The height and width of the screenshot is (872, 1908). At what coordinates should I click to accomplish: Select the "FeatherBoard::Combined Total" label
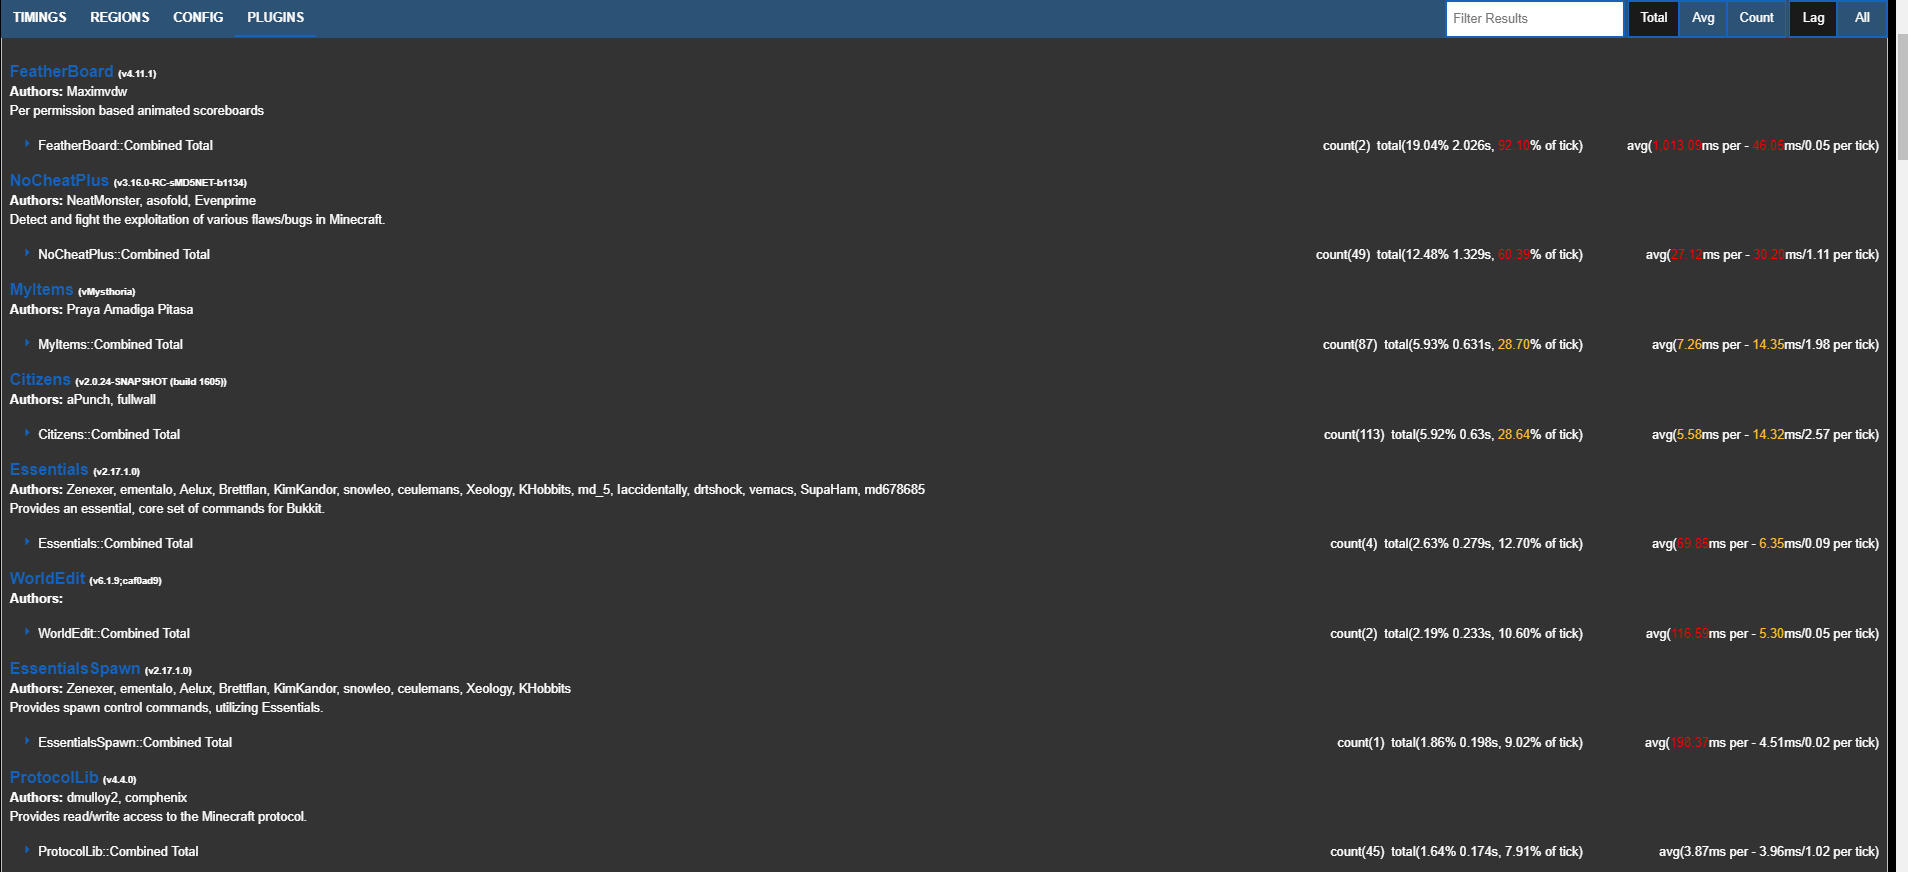(125, 145)
